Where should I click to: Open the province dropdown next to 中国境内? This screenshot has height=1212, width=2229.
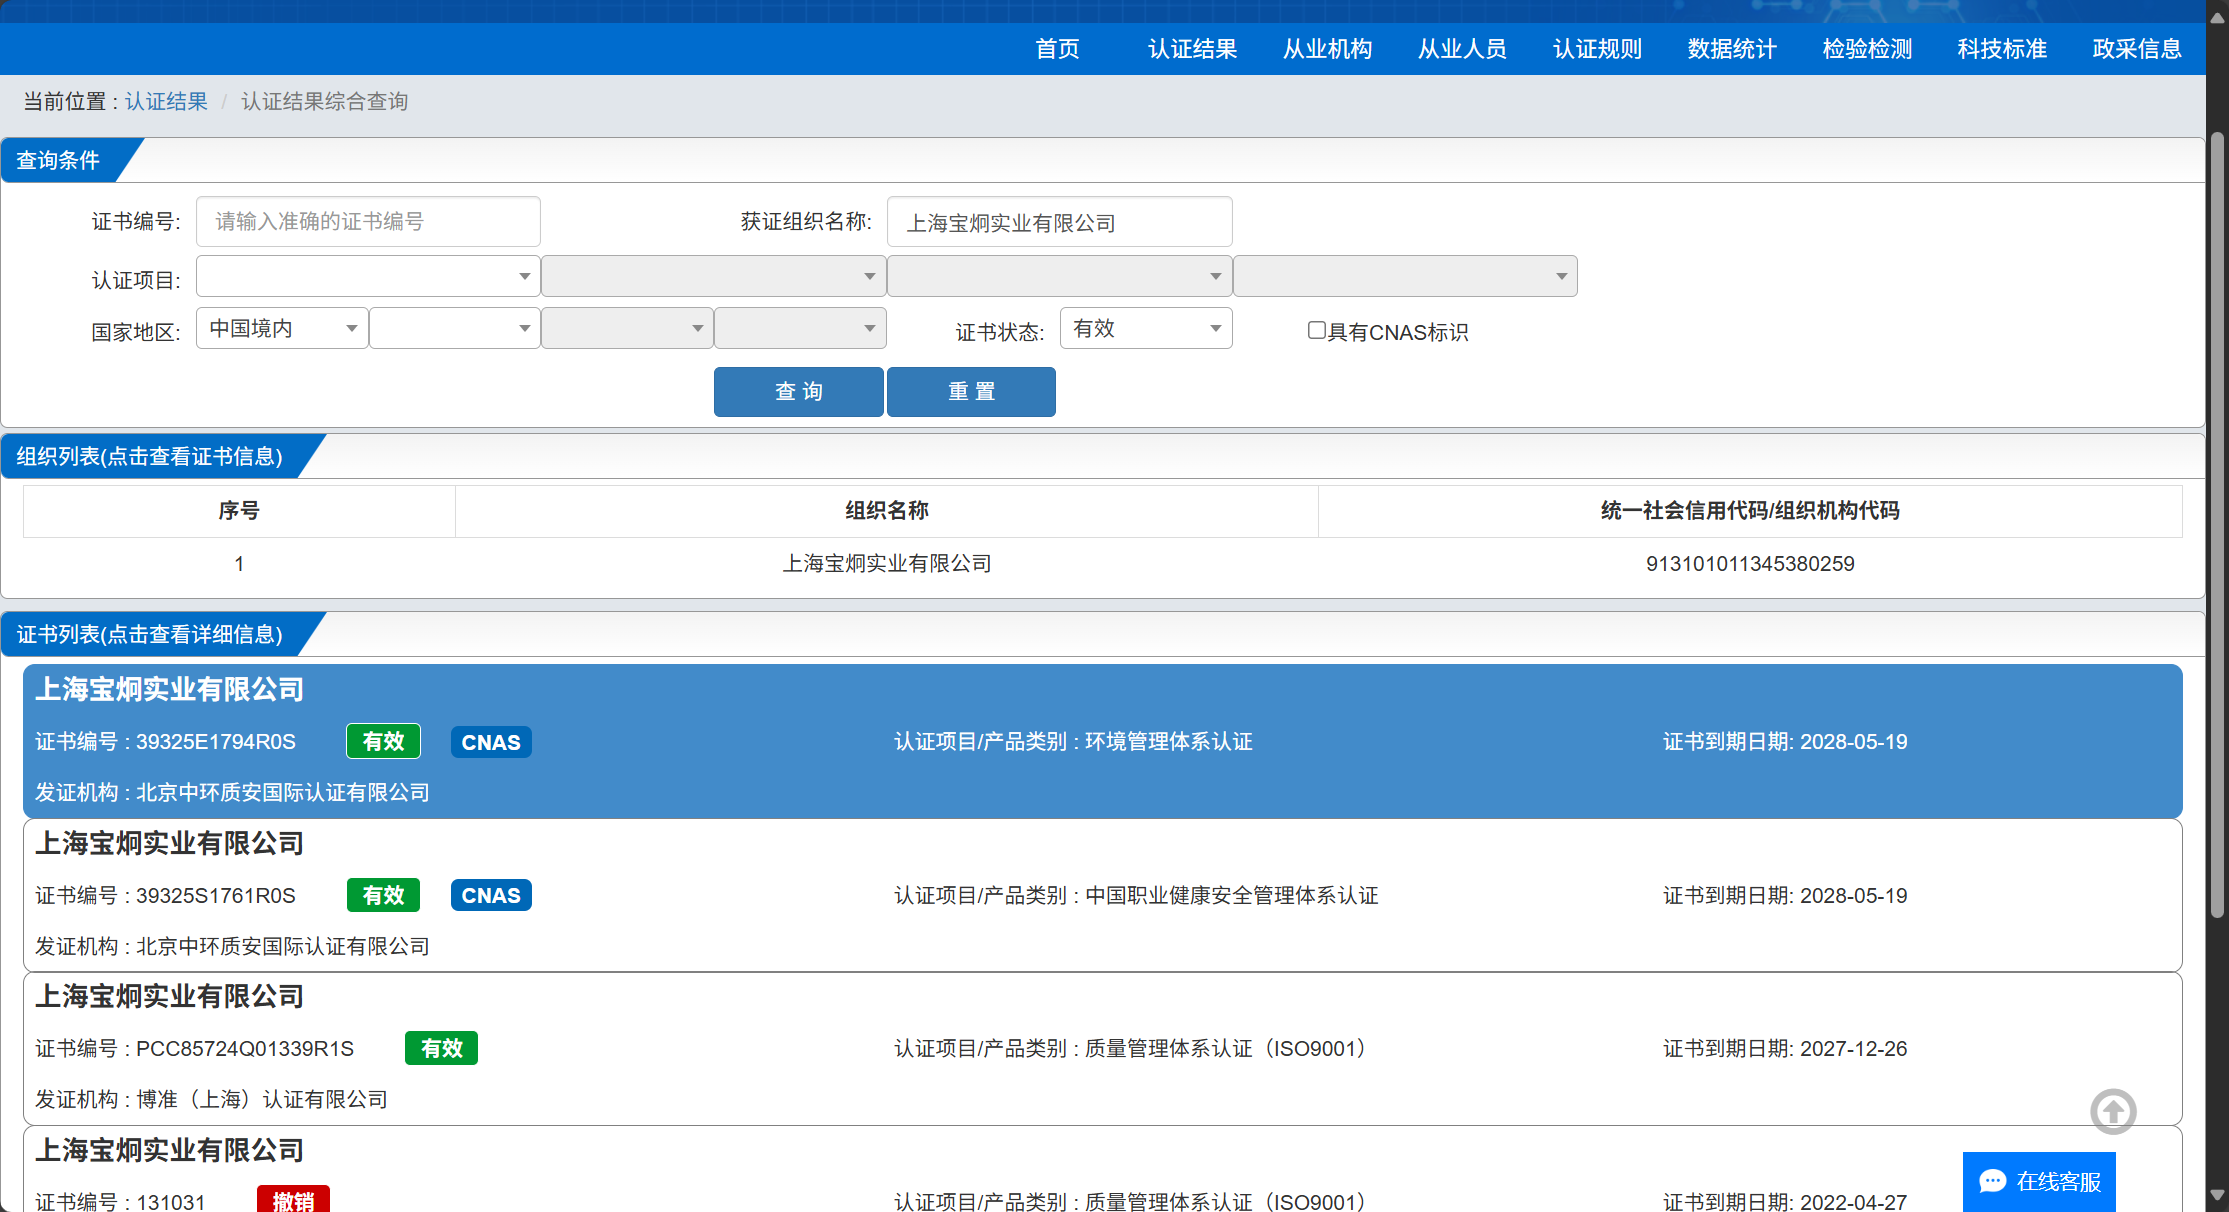coord(455,328)
